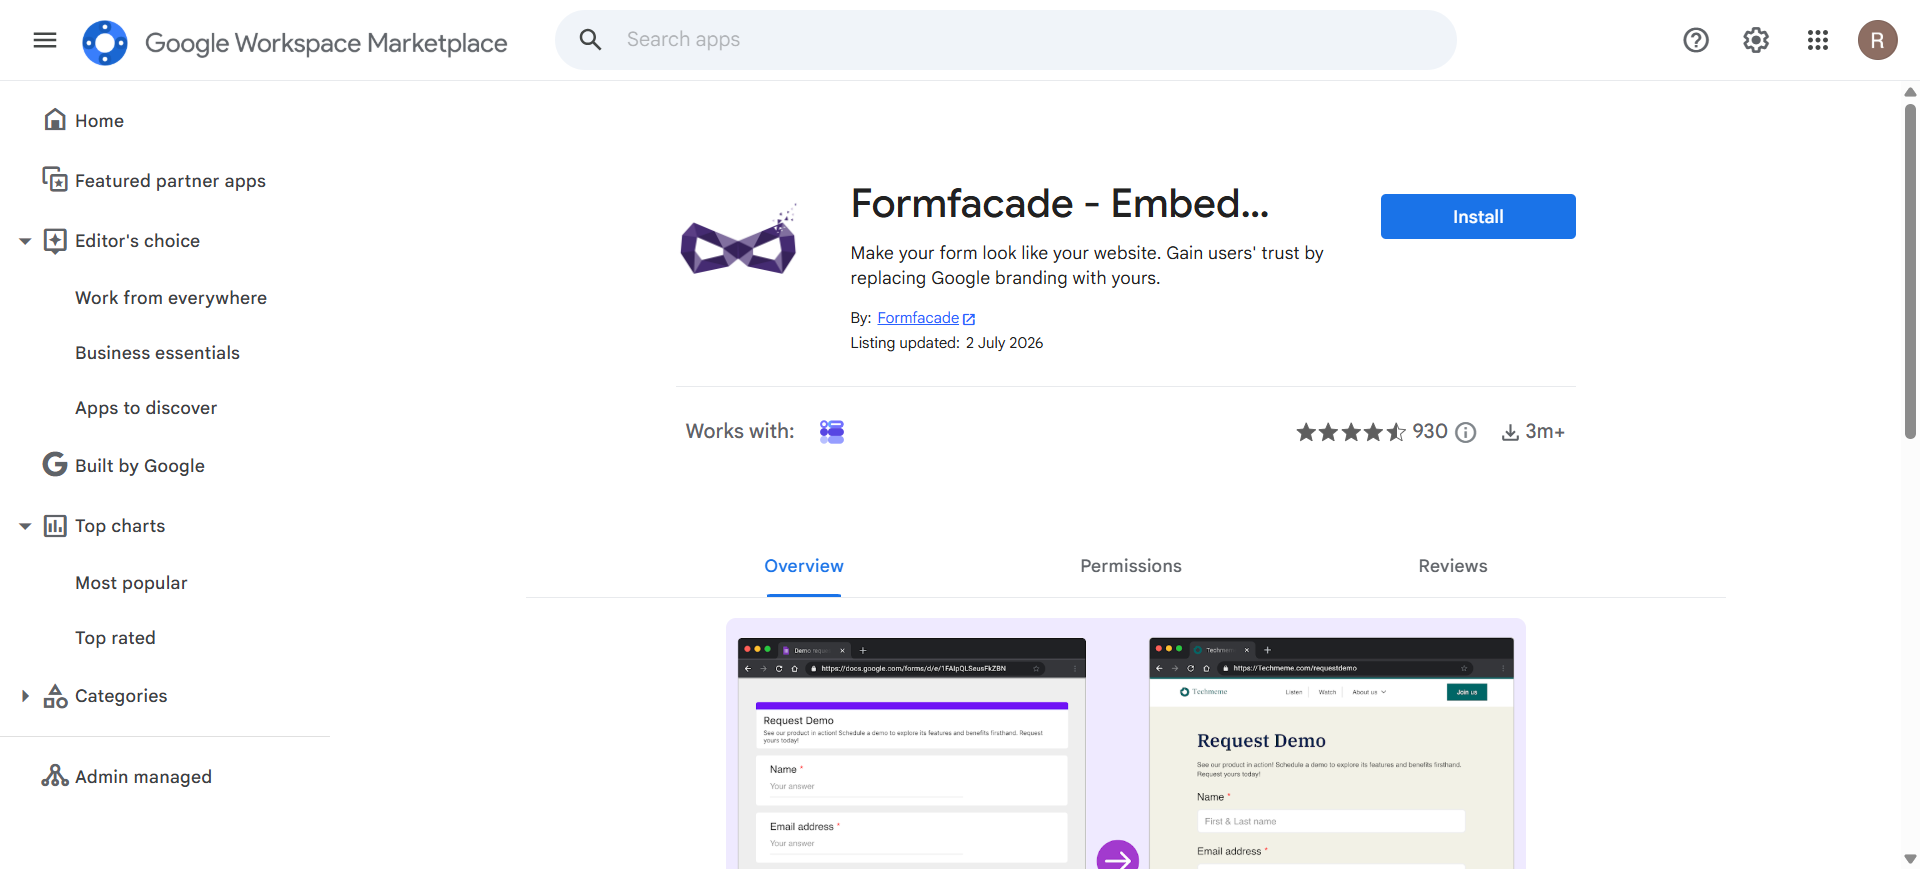
Task: Open Apps to discover
Action: click(146, 408)
